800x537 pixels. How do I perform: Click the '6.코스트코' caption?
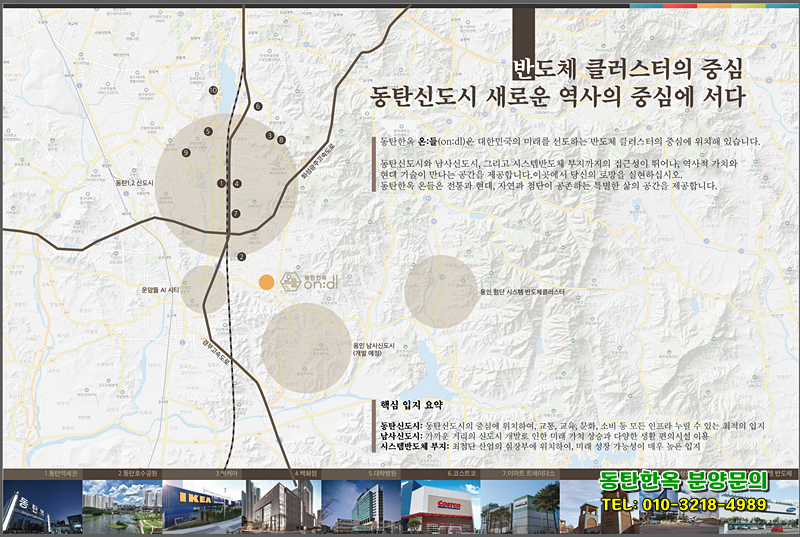(462, 474)
